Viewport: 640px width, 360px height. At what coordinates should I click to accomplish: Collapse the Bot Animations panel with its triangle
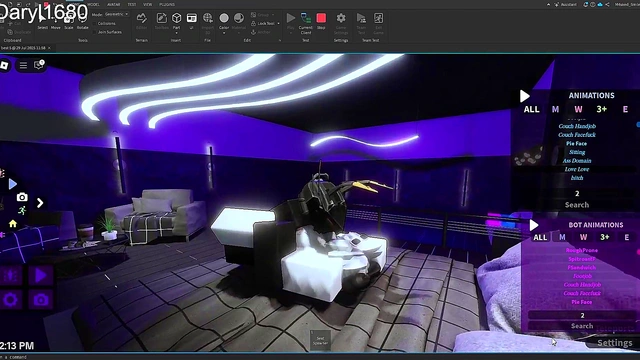pyautogui.click(x=533, y=225)
